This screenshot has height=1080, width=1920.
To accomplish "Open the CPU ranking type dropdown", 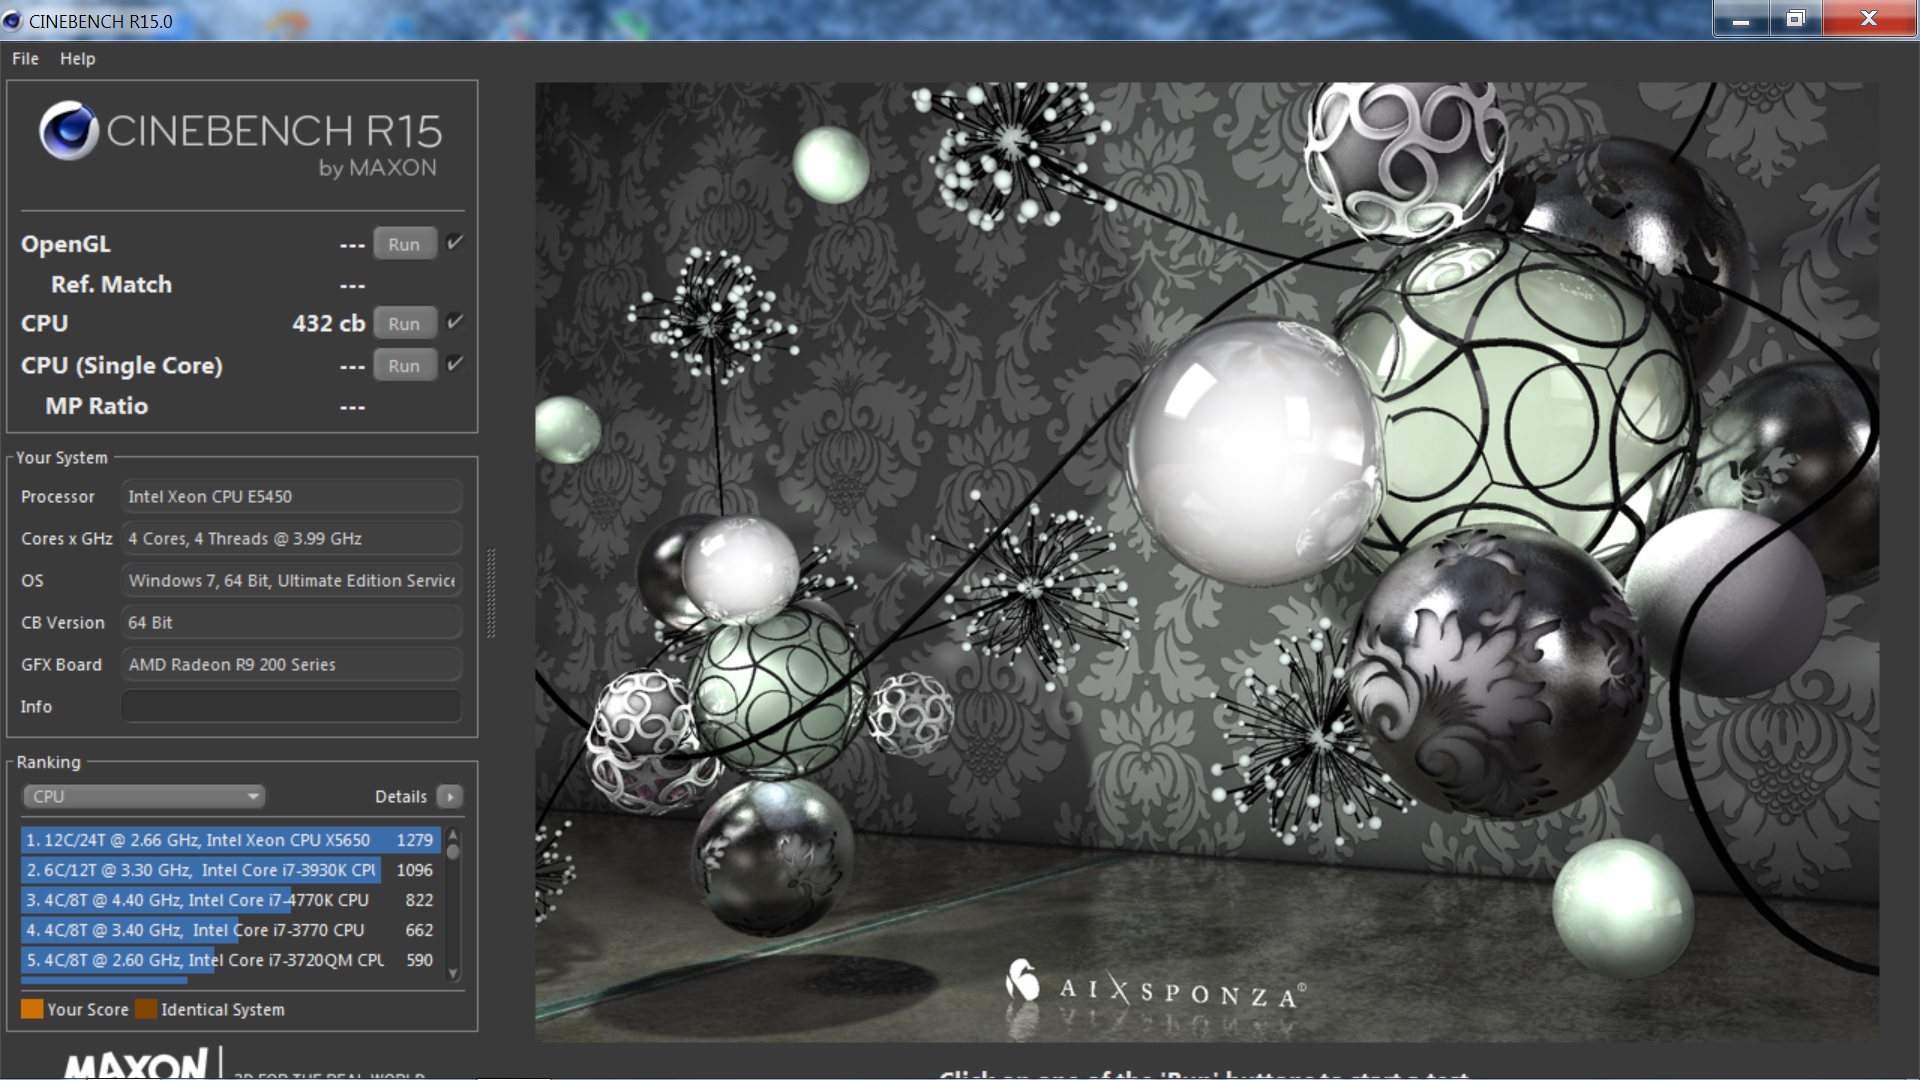I will pyautogui.click(x=143, y=797).
